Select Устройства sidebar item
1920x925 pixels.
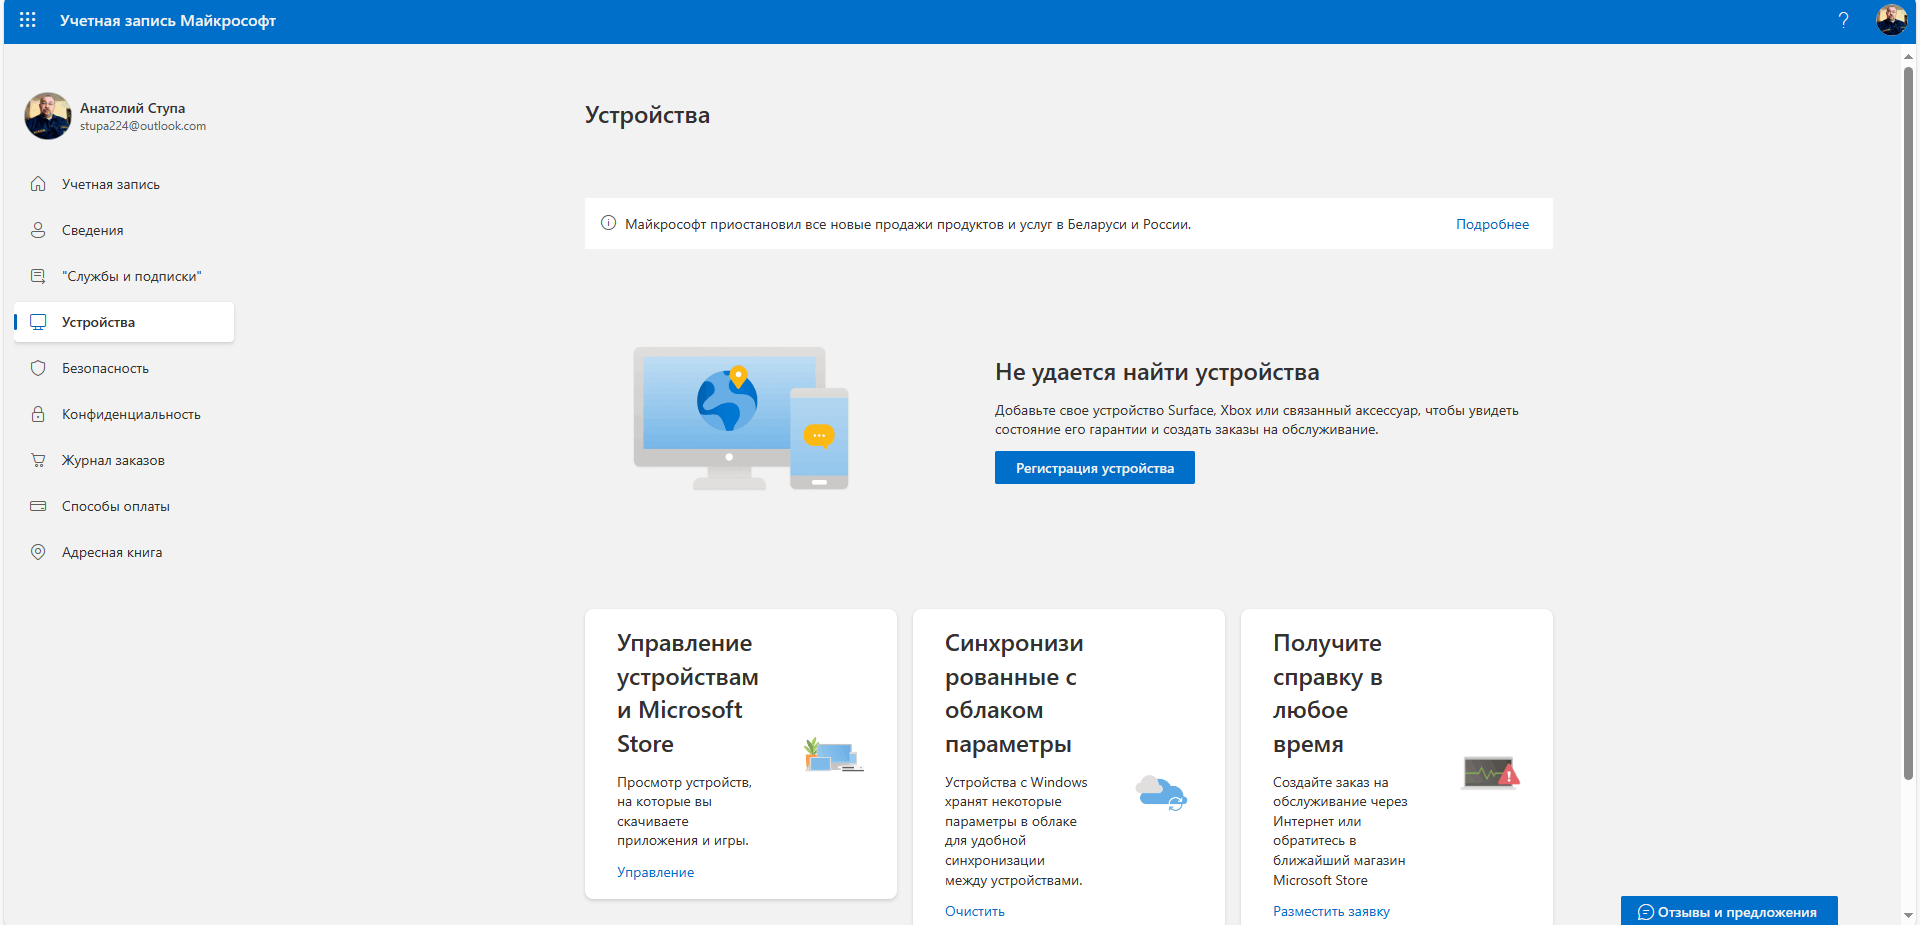pyautogui.click(x=124, y=322)
